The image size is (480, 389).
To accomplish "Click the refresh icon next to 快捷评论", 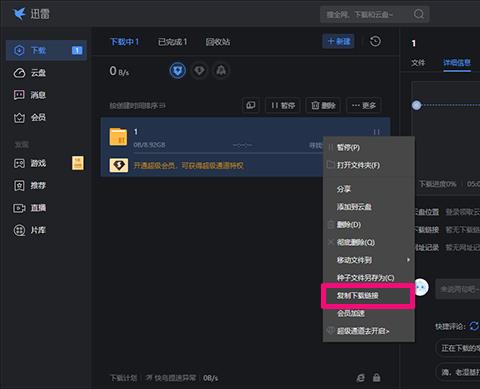I will [474, 326].
